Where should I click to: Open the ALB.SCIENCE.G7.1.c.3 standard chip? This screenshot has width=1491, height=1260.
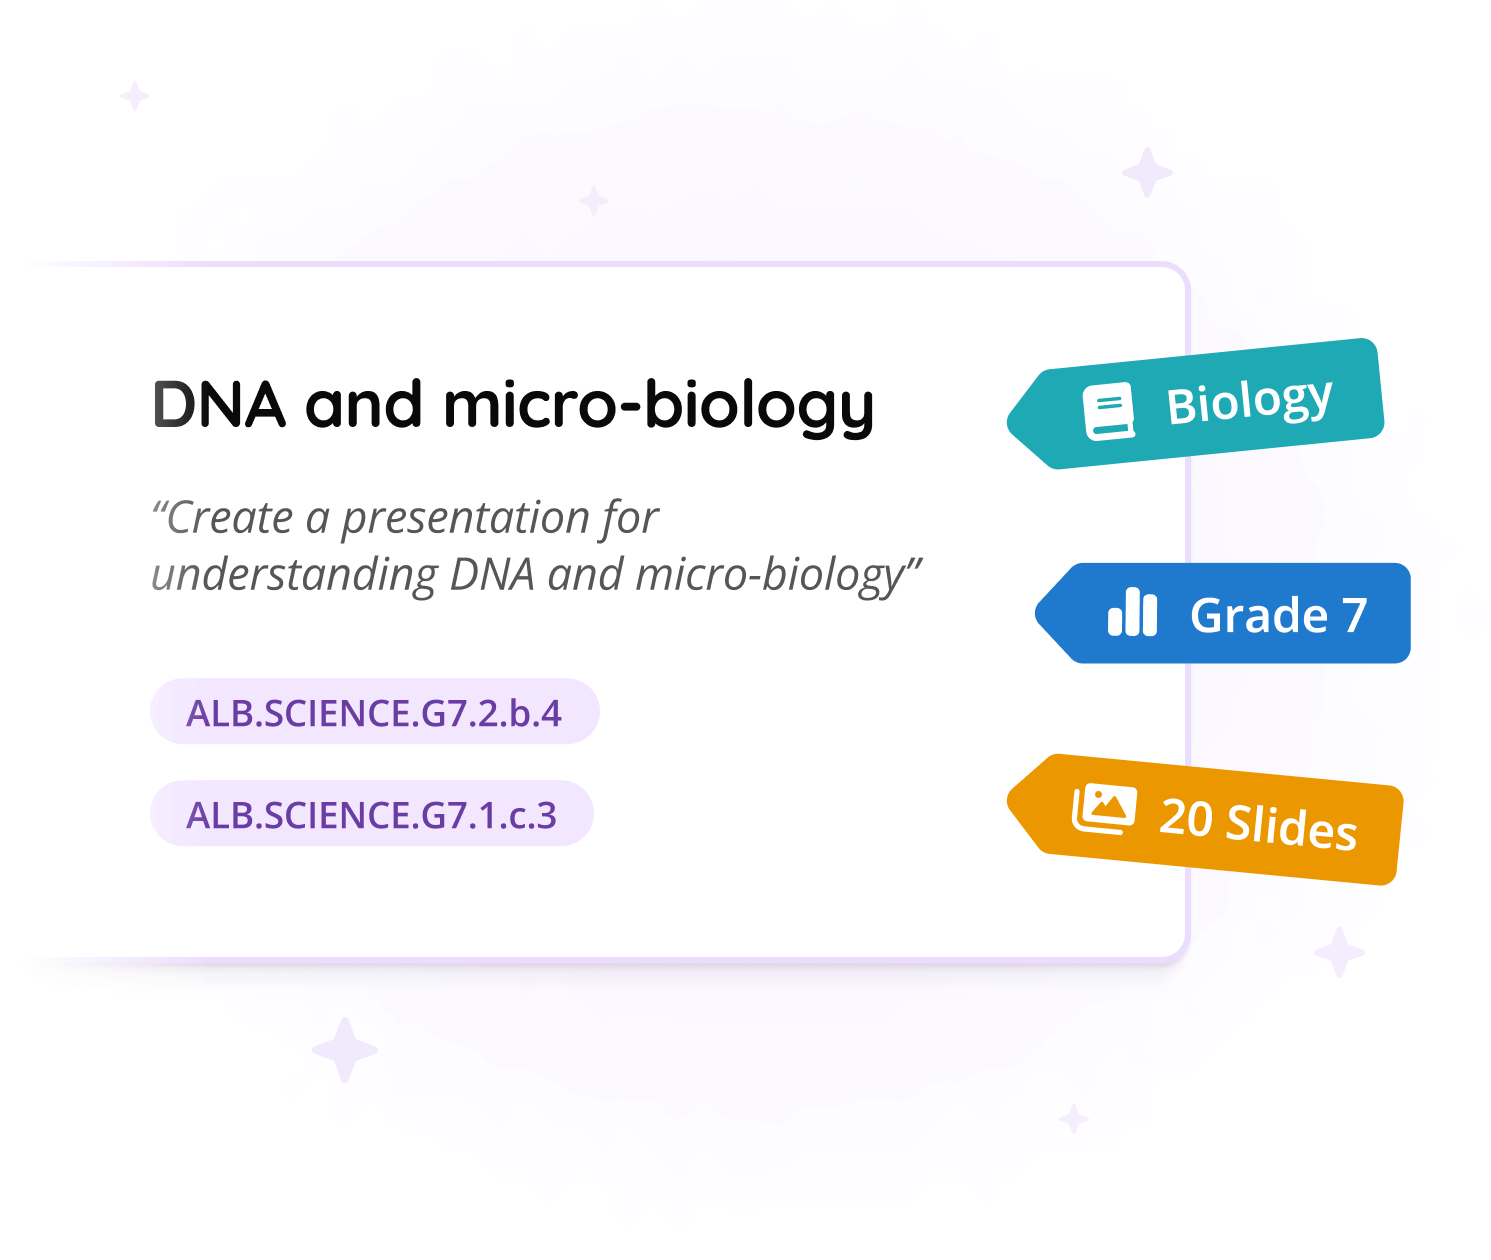click(x=371, y=815)
